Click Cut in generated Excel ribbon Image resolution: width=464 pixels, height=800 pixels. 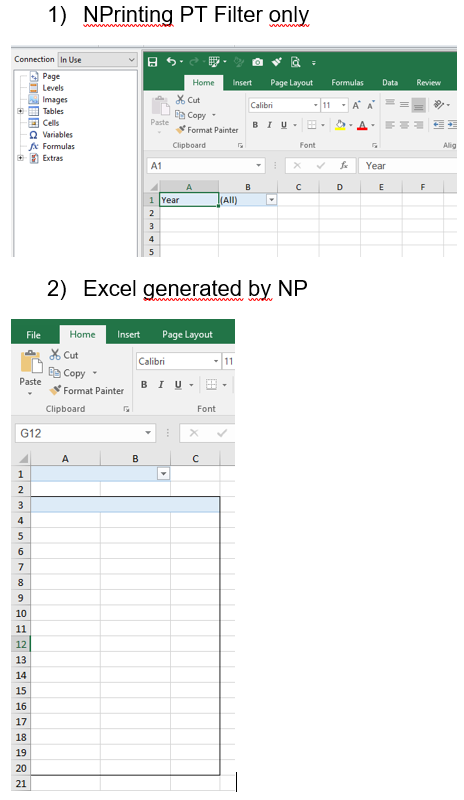pyautogui.click(x=64, y=355)
